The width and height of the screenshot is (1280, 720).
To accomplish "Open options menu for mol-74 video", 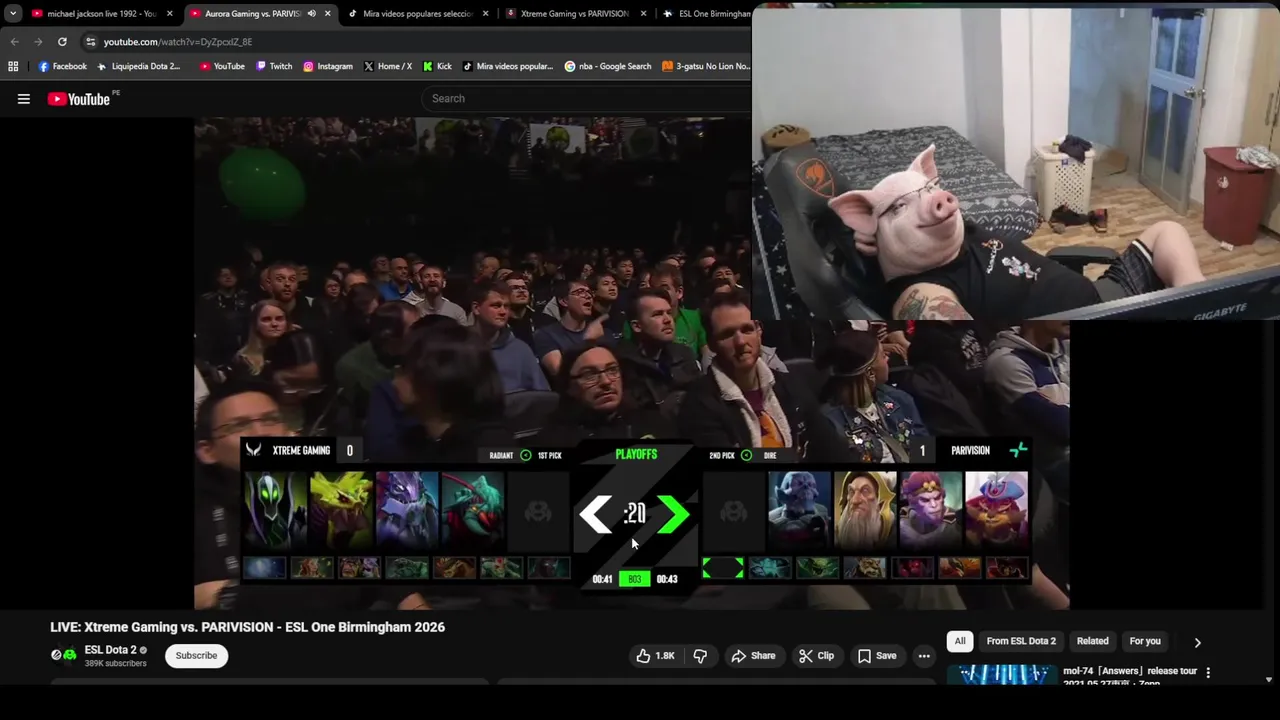I will [1208, 673].
